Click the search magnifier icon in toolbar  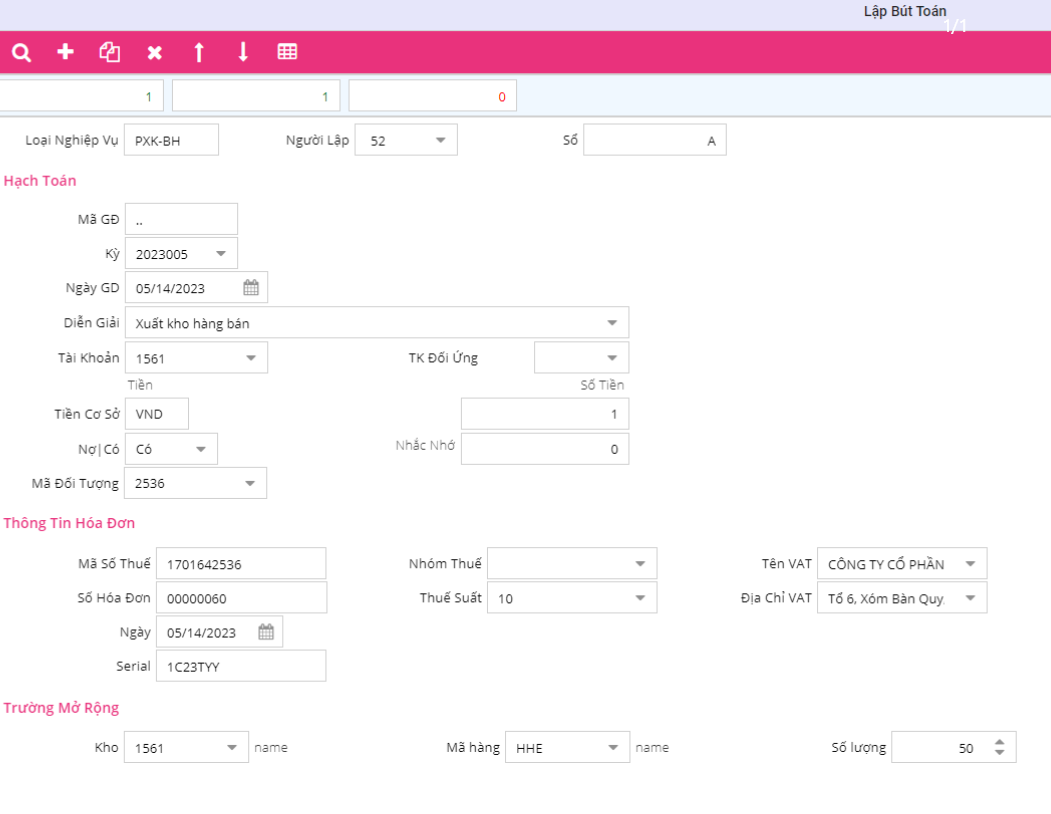pos(22,52)
